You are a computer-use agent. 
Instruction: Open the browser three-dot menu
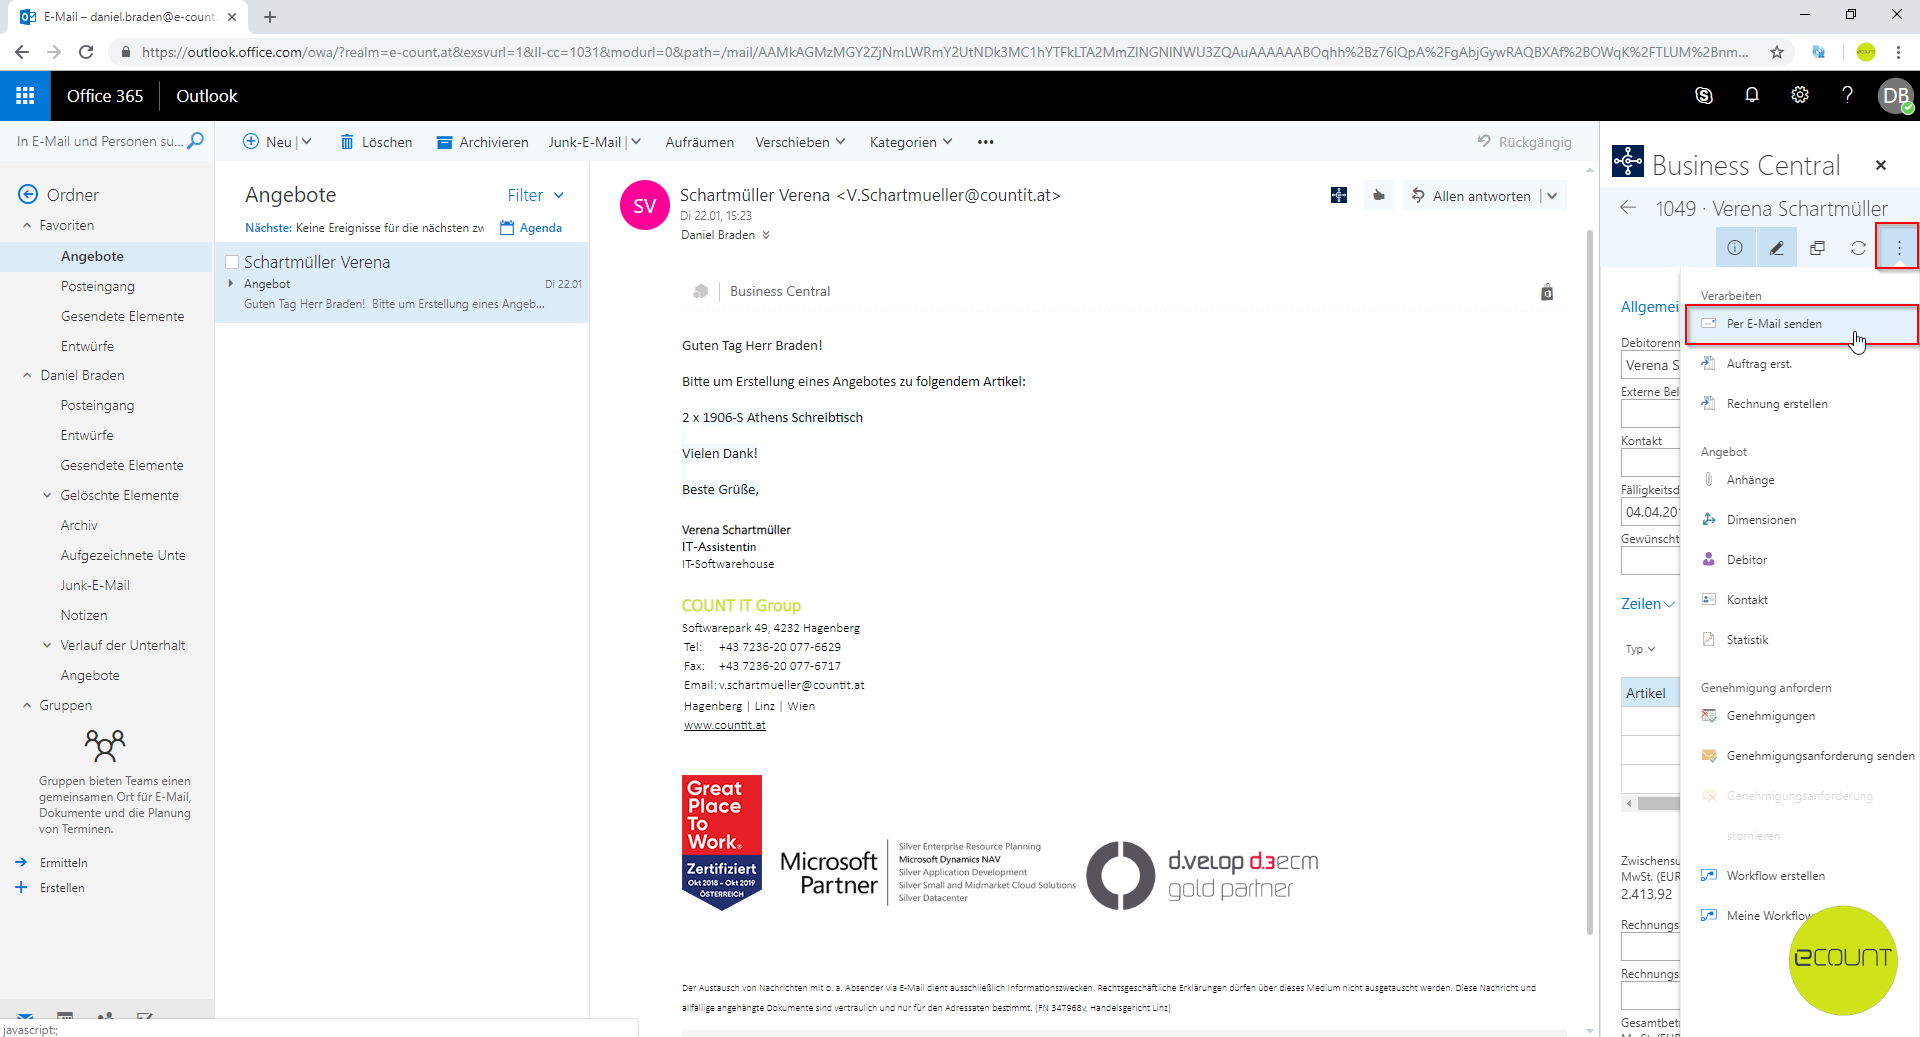(1898, 52)
